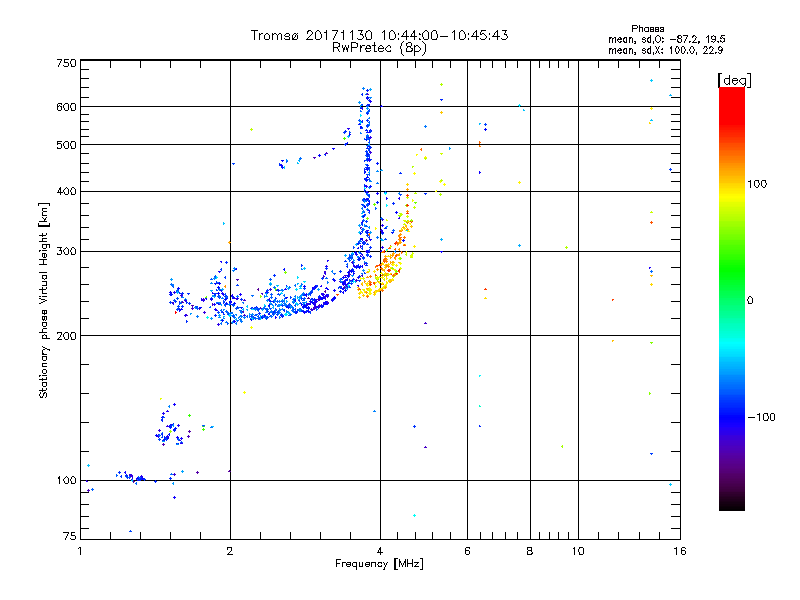Click the 'Phases' header label
Viewport: 800px width, 600px height.
(x=647, y=29)
